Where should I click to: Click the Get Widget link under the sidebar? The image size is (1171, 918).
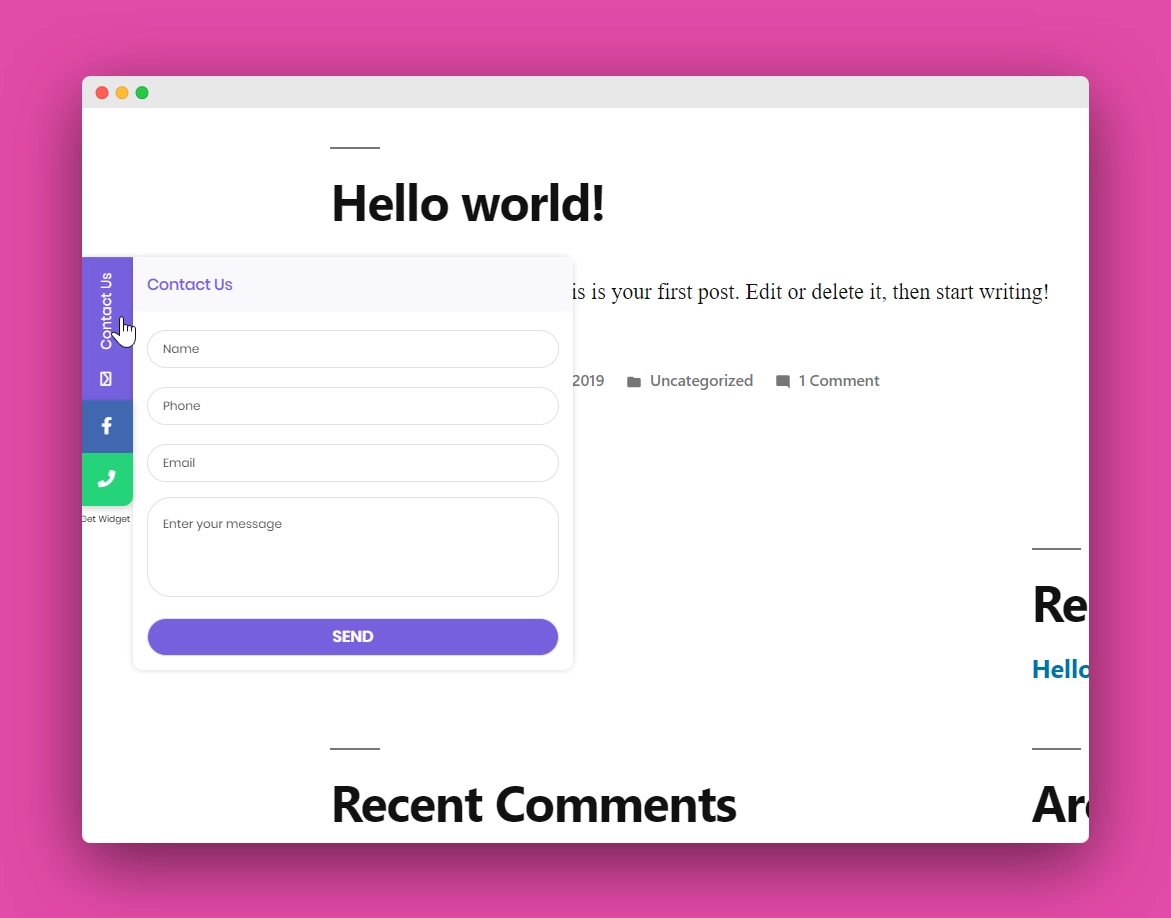tap(106, 519)
